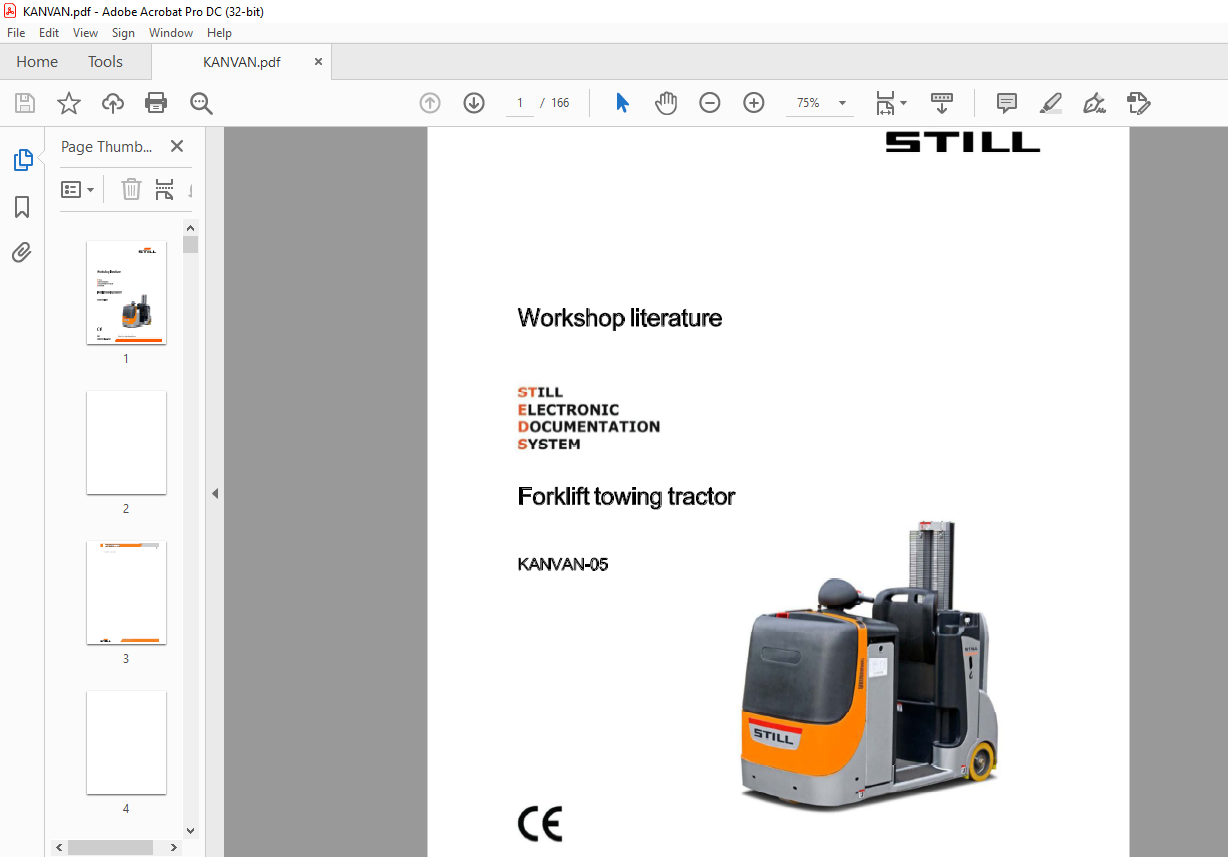
Task: Open the Bookmarks panel icon
Action: (22, 207)
